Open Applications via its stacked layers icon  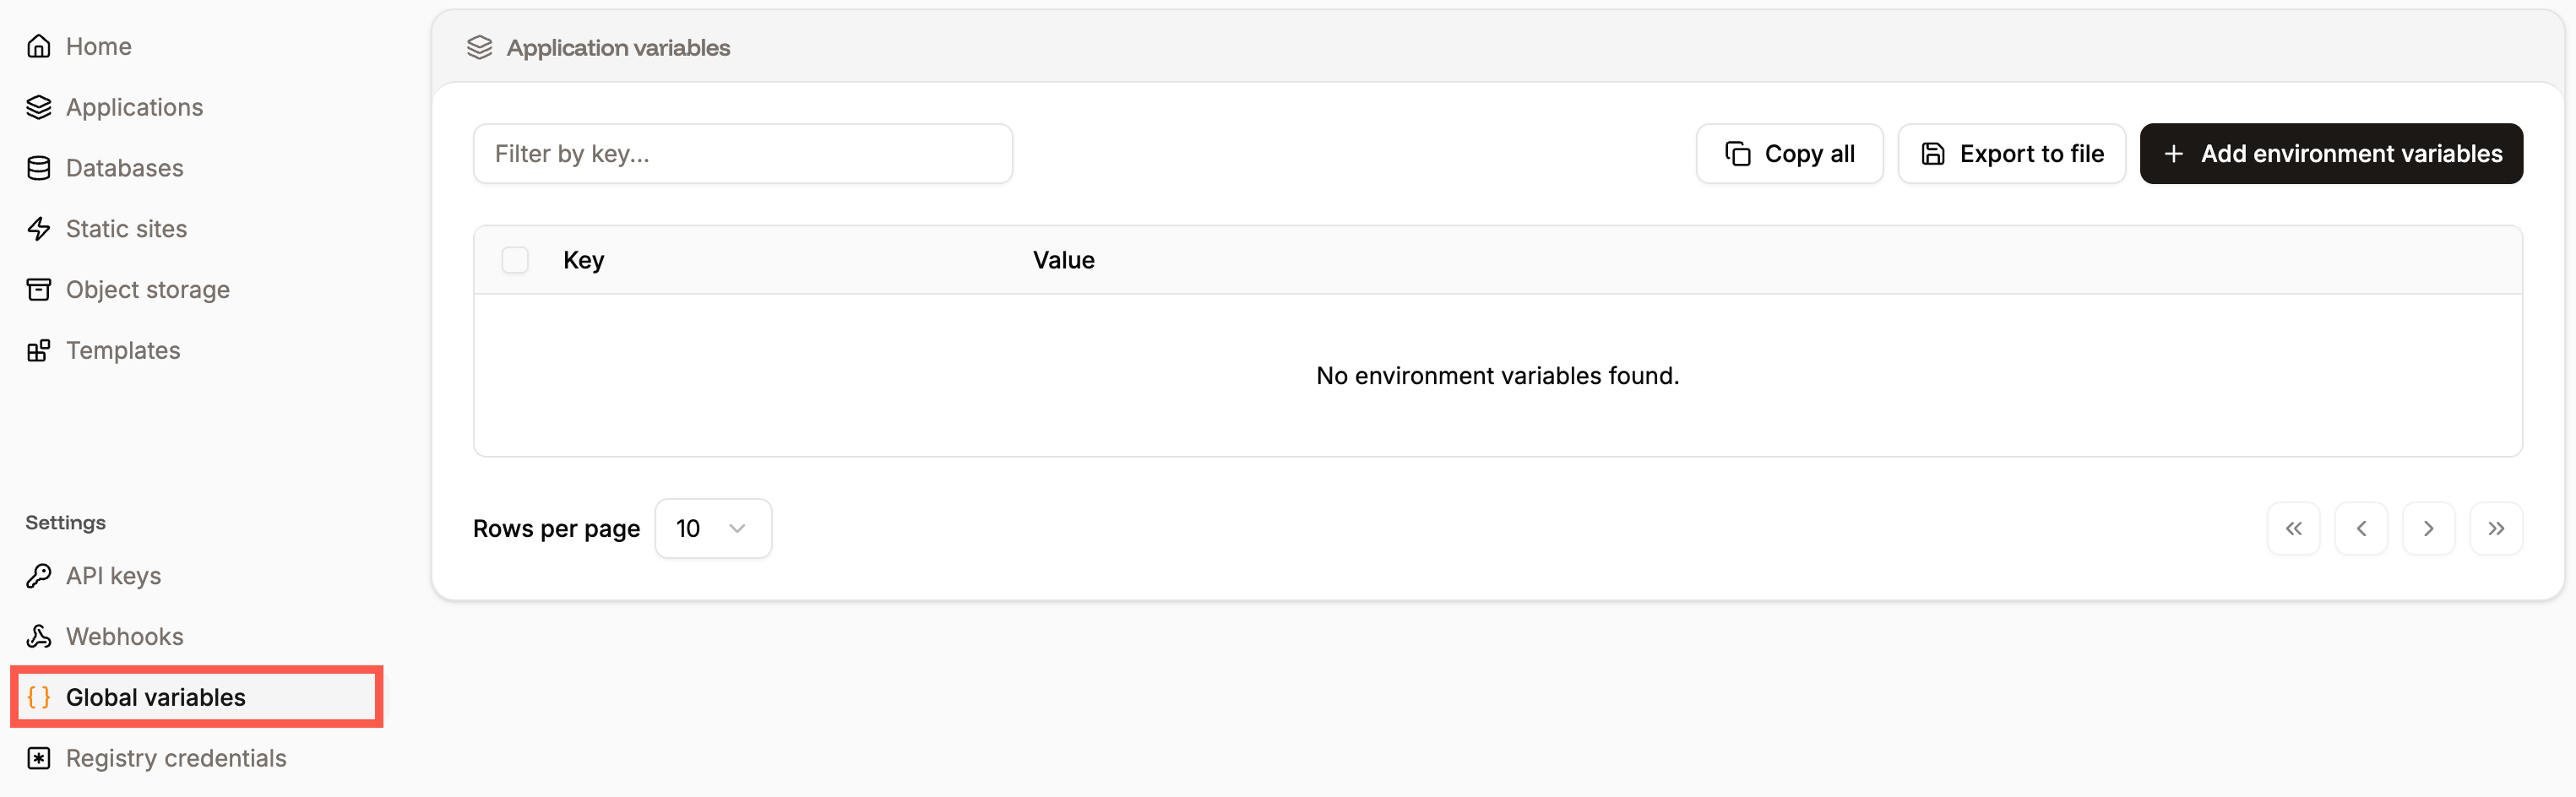pyautogui.click(x=38, y=107)
